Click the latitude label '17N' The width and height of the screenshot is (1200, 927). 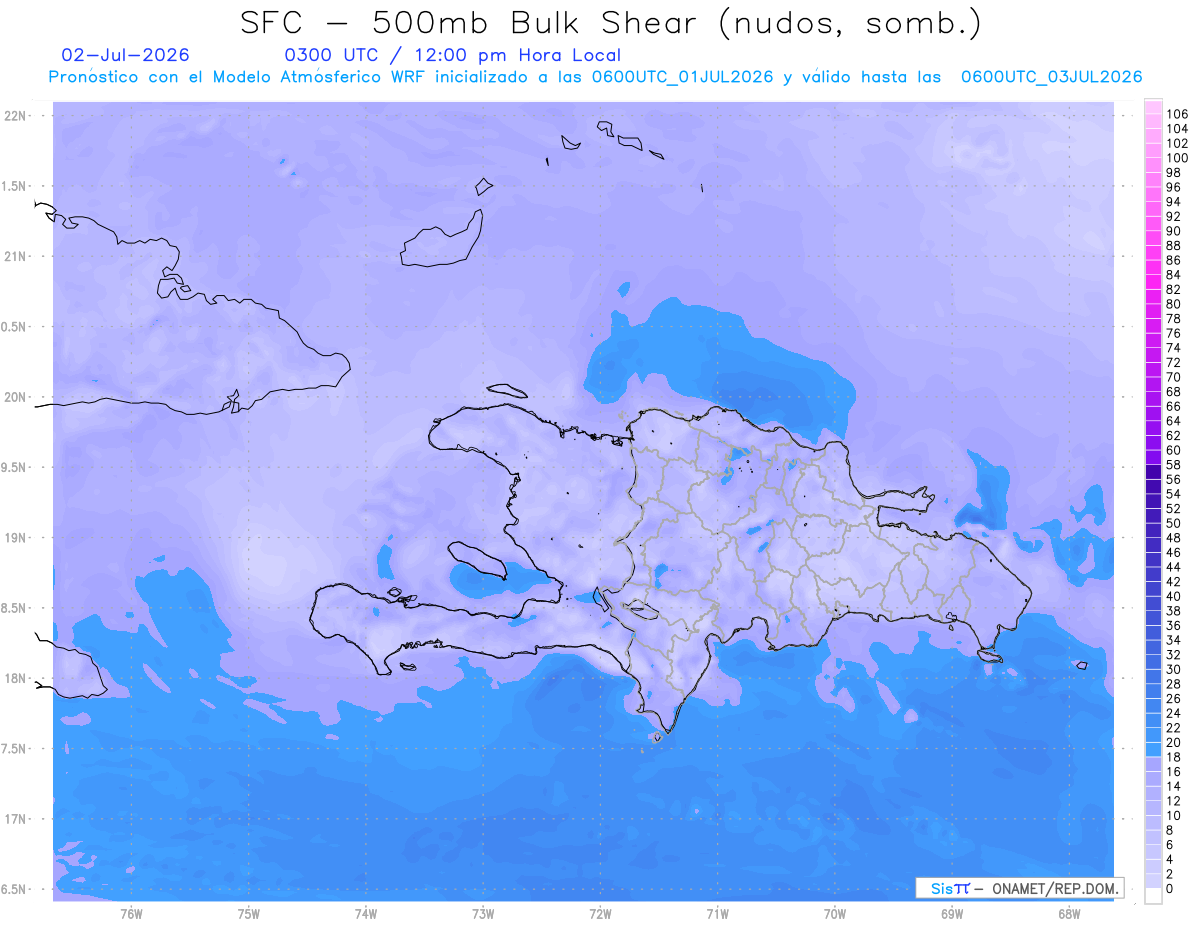coord(15,819)
